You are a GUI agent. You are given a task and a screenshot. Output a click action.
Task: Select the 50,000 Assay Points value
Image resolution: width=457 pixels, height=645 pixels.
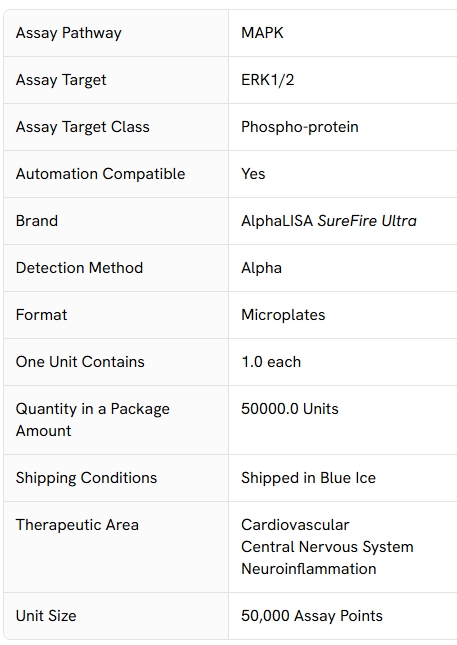[312, 616]
